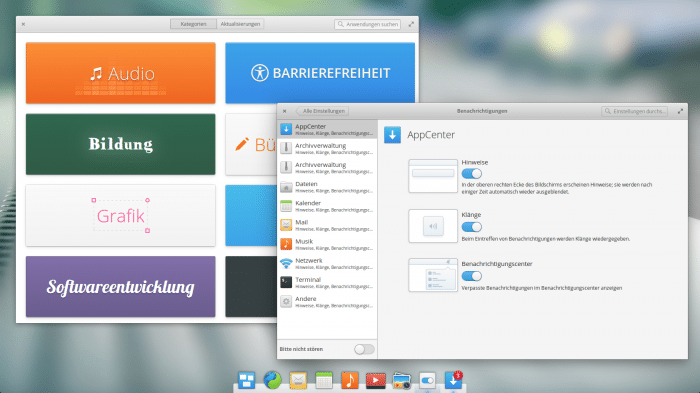Viewport: 700px width, 393px height.
Task: Maximize the Benachrichtigungen settings window
Action: click(680, 111)
